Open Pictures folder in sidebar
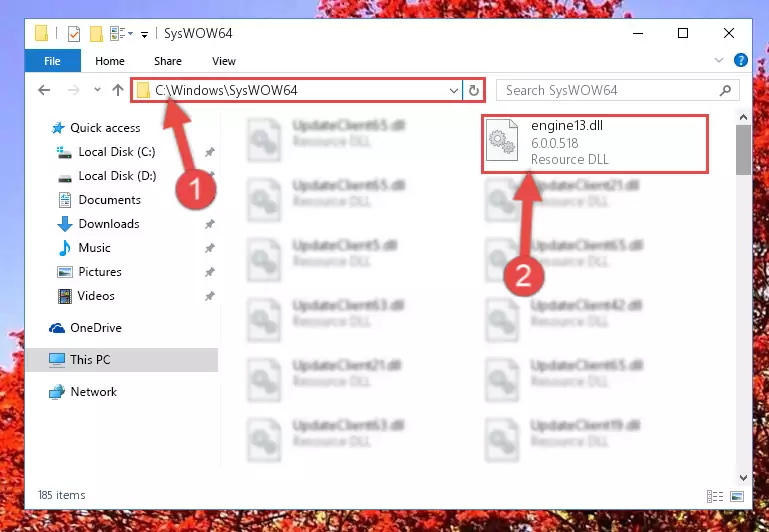 coord(100,272)
